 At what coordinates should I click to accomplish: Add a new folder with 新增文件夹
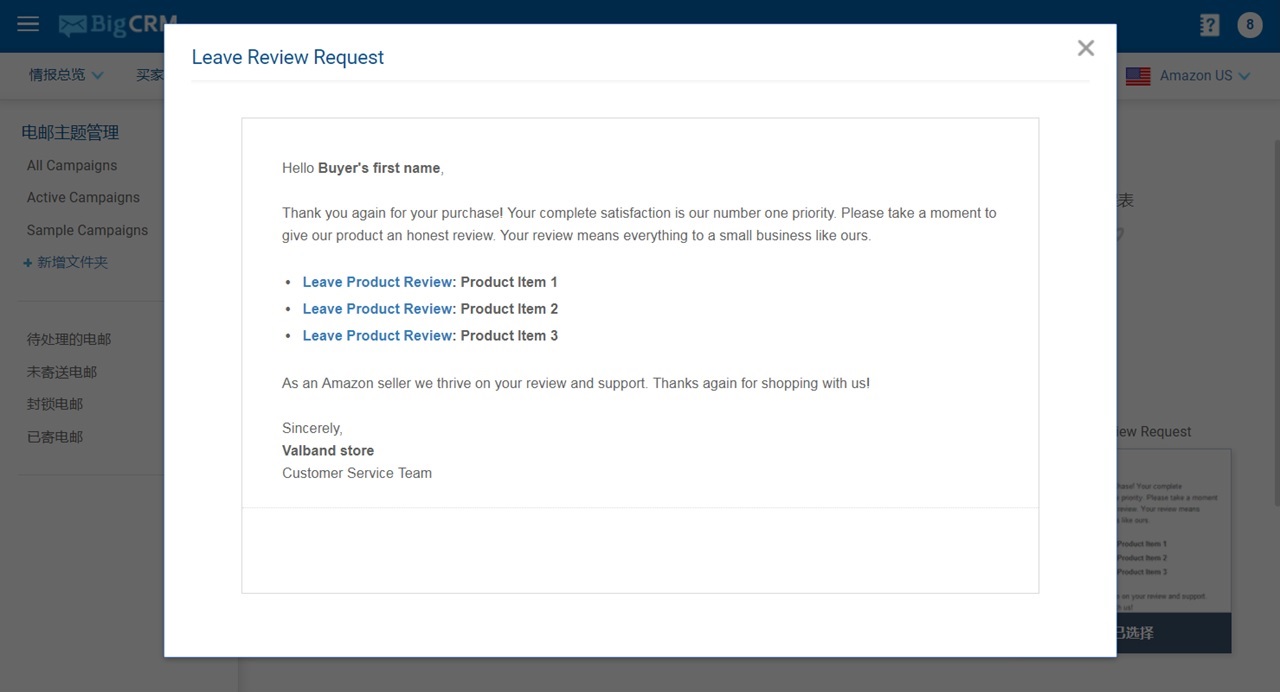pyautogui.click(x=66, y=262)
